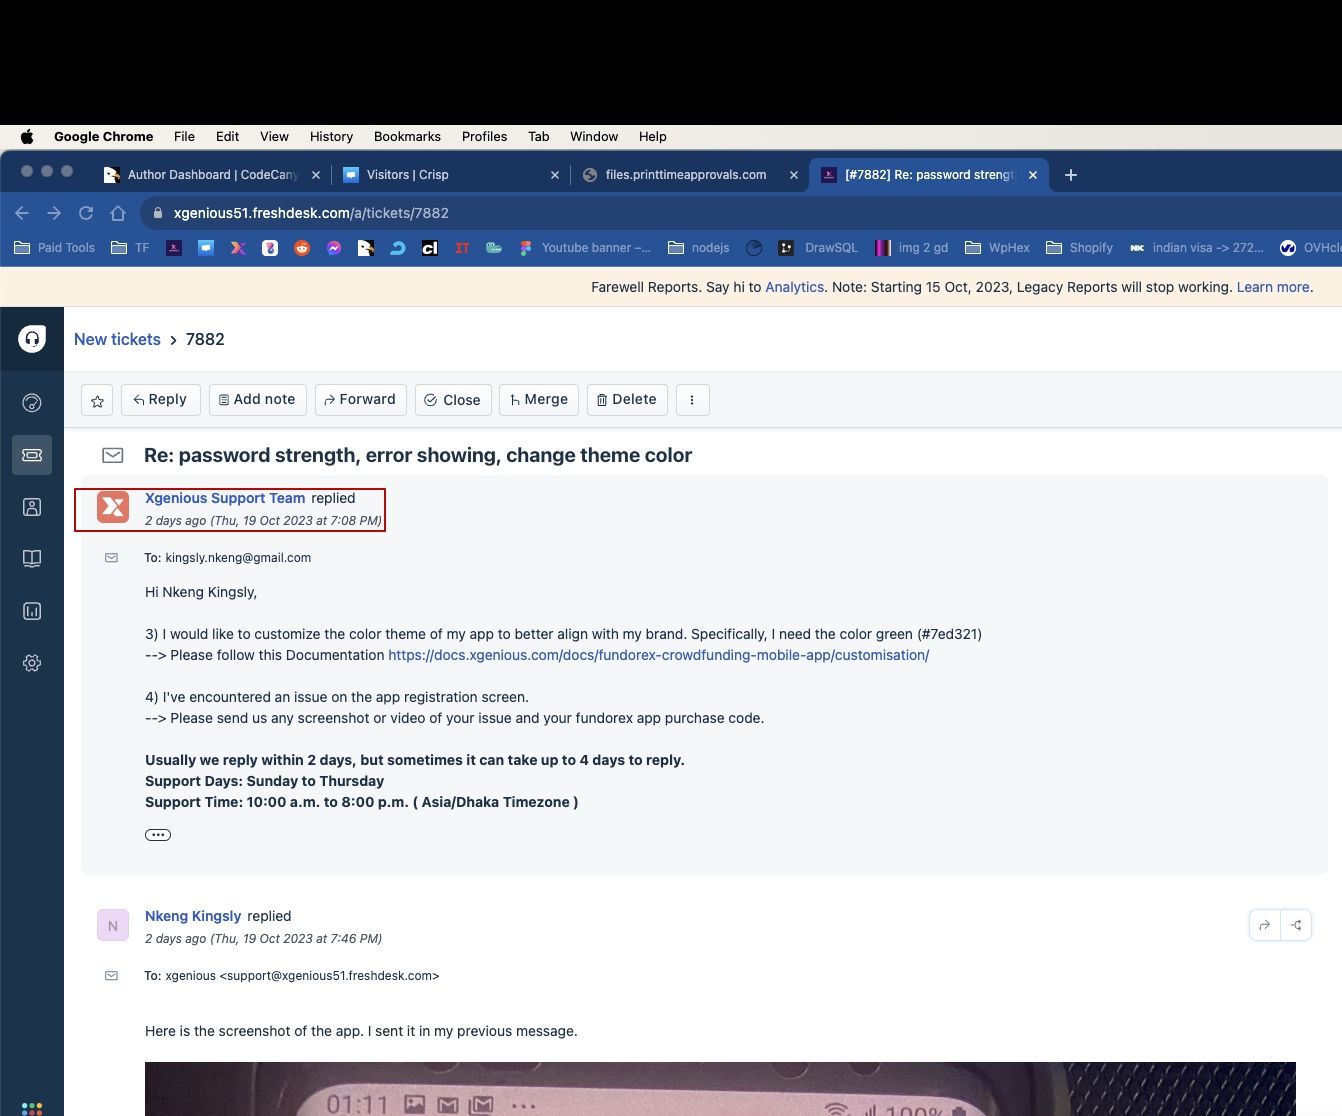Open the app switcher grid icon
Viewport: 1342px width, 1116px height.
point(32,1107)
